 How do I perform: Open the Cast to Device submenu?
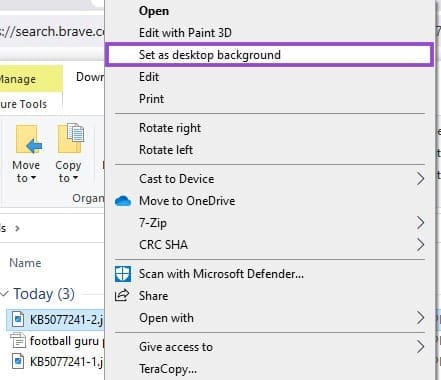tap(269, 179)
